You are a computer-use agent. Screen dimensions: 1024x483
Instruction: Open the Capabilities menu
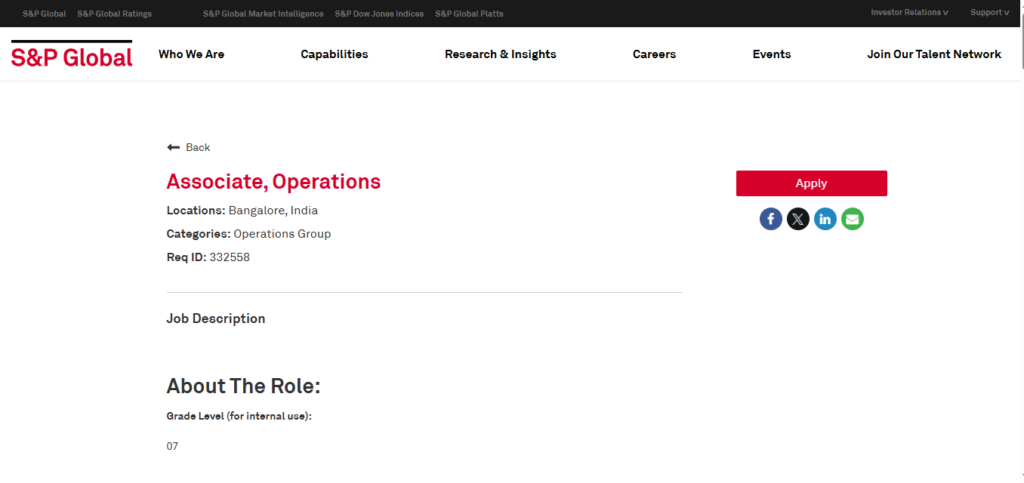click(x=334, y=54)
